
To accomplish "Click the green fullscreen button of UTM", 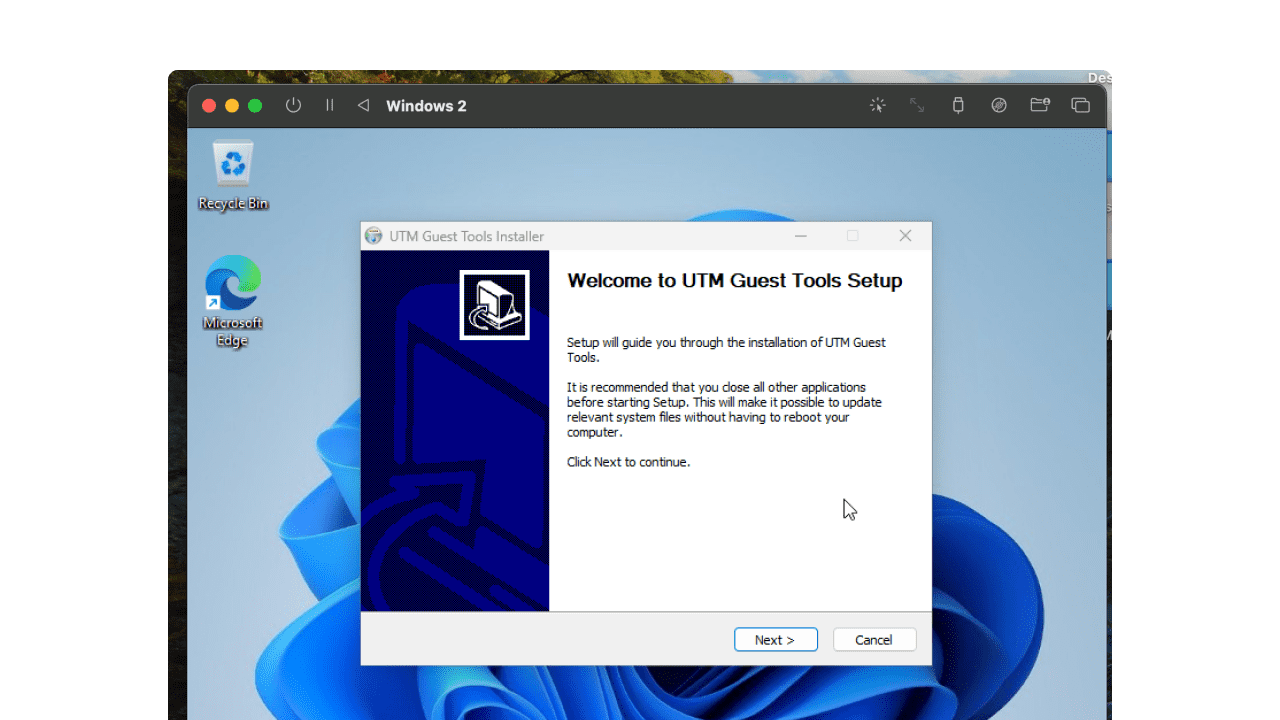I will [x=255, y=106].
